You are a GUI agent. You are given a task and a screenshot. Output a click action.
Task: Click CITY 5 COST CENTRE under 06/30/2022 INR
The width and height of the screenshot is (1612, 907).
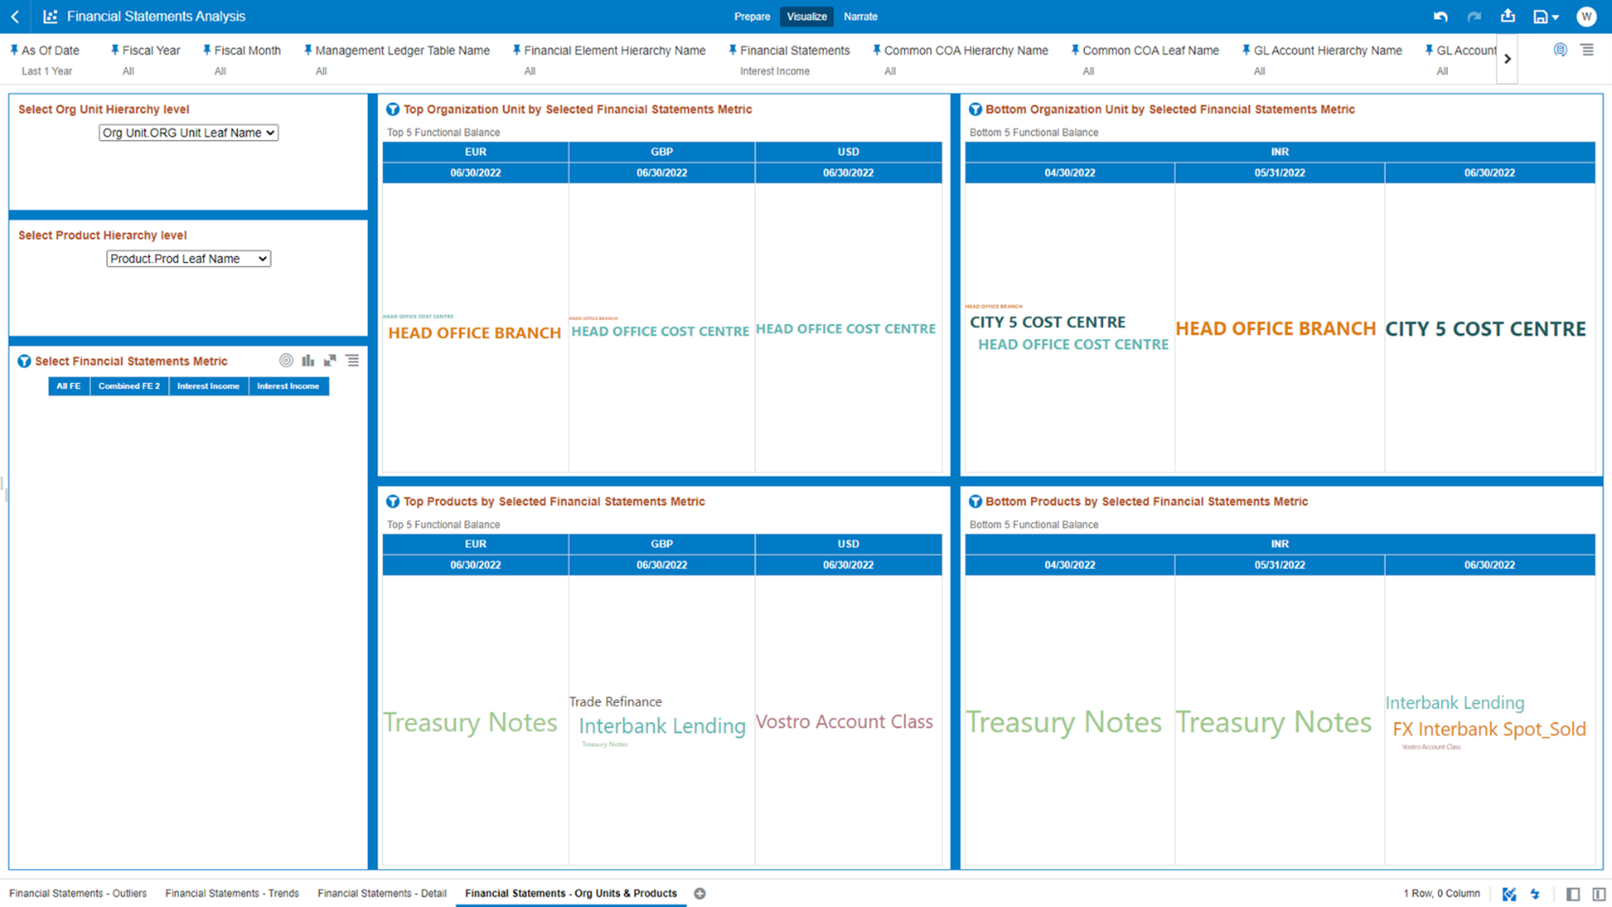(1486, 329)
